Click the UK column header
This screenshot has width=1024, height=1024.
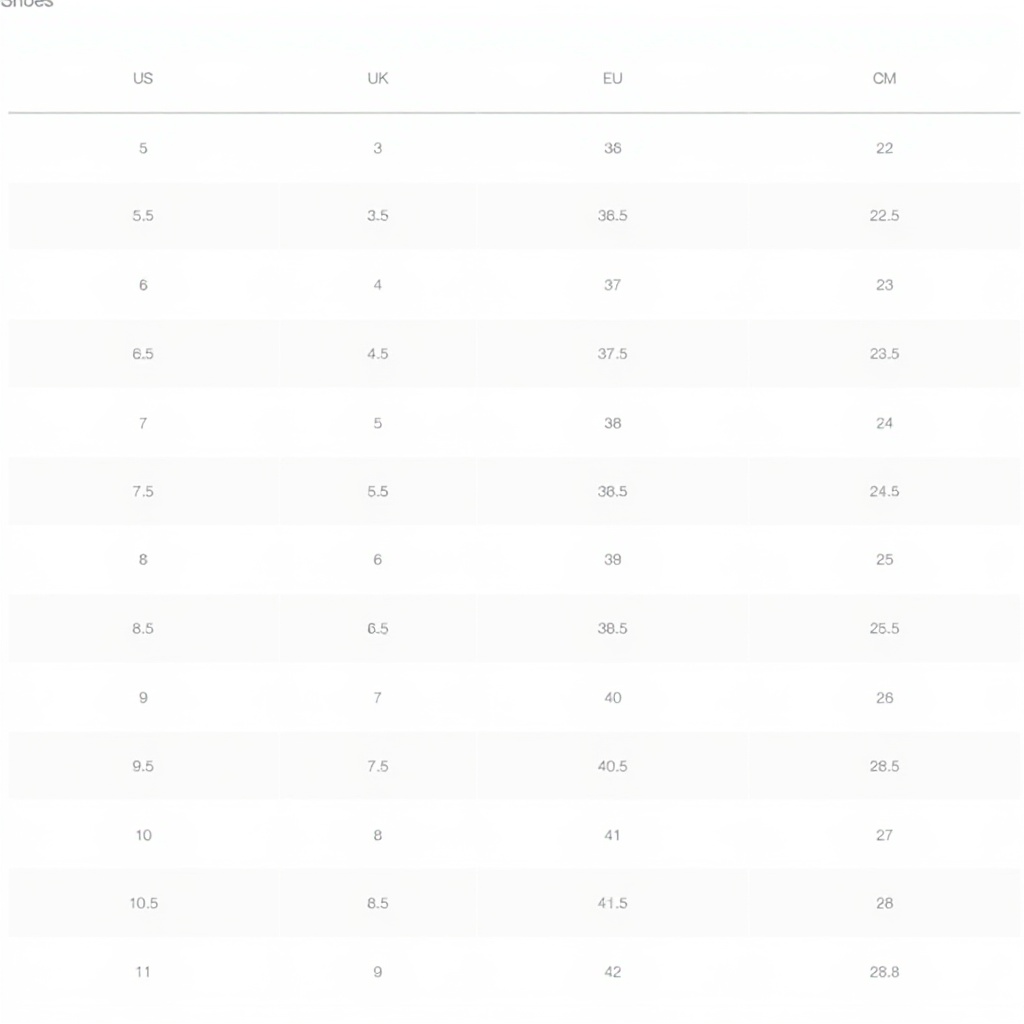click(x=377, y=78)
